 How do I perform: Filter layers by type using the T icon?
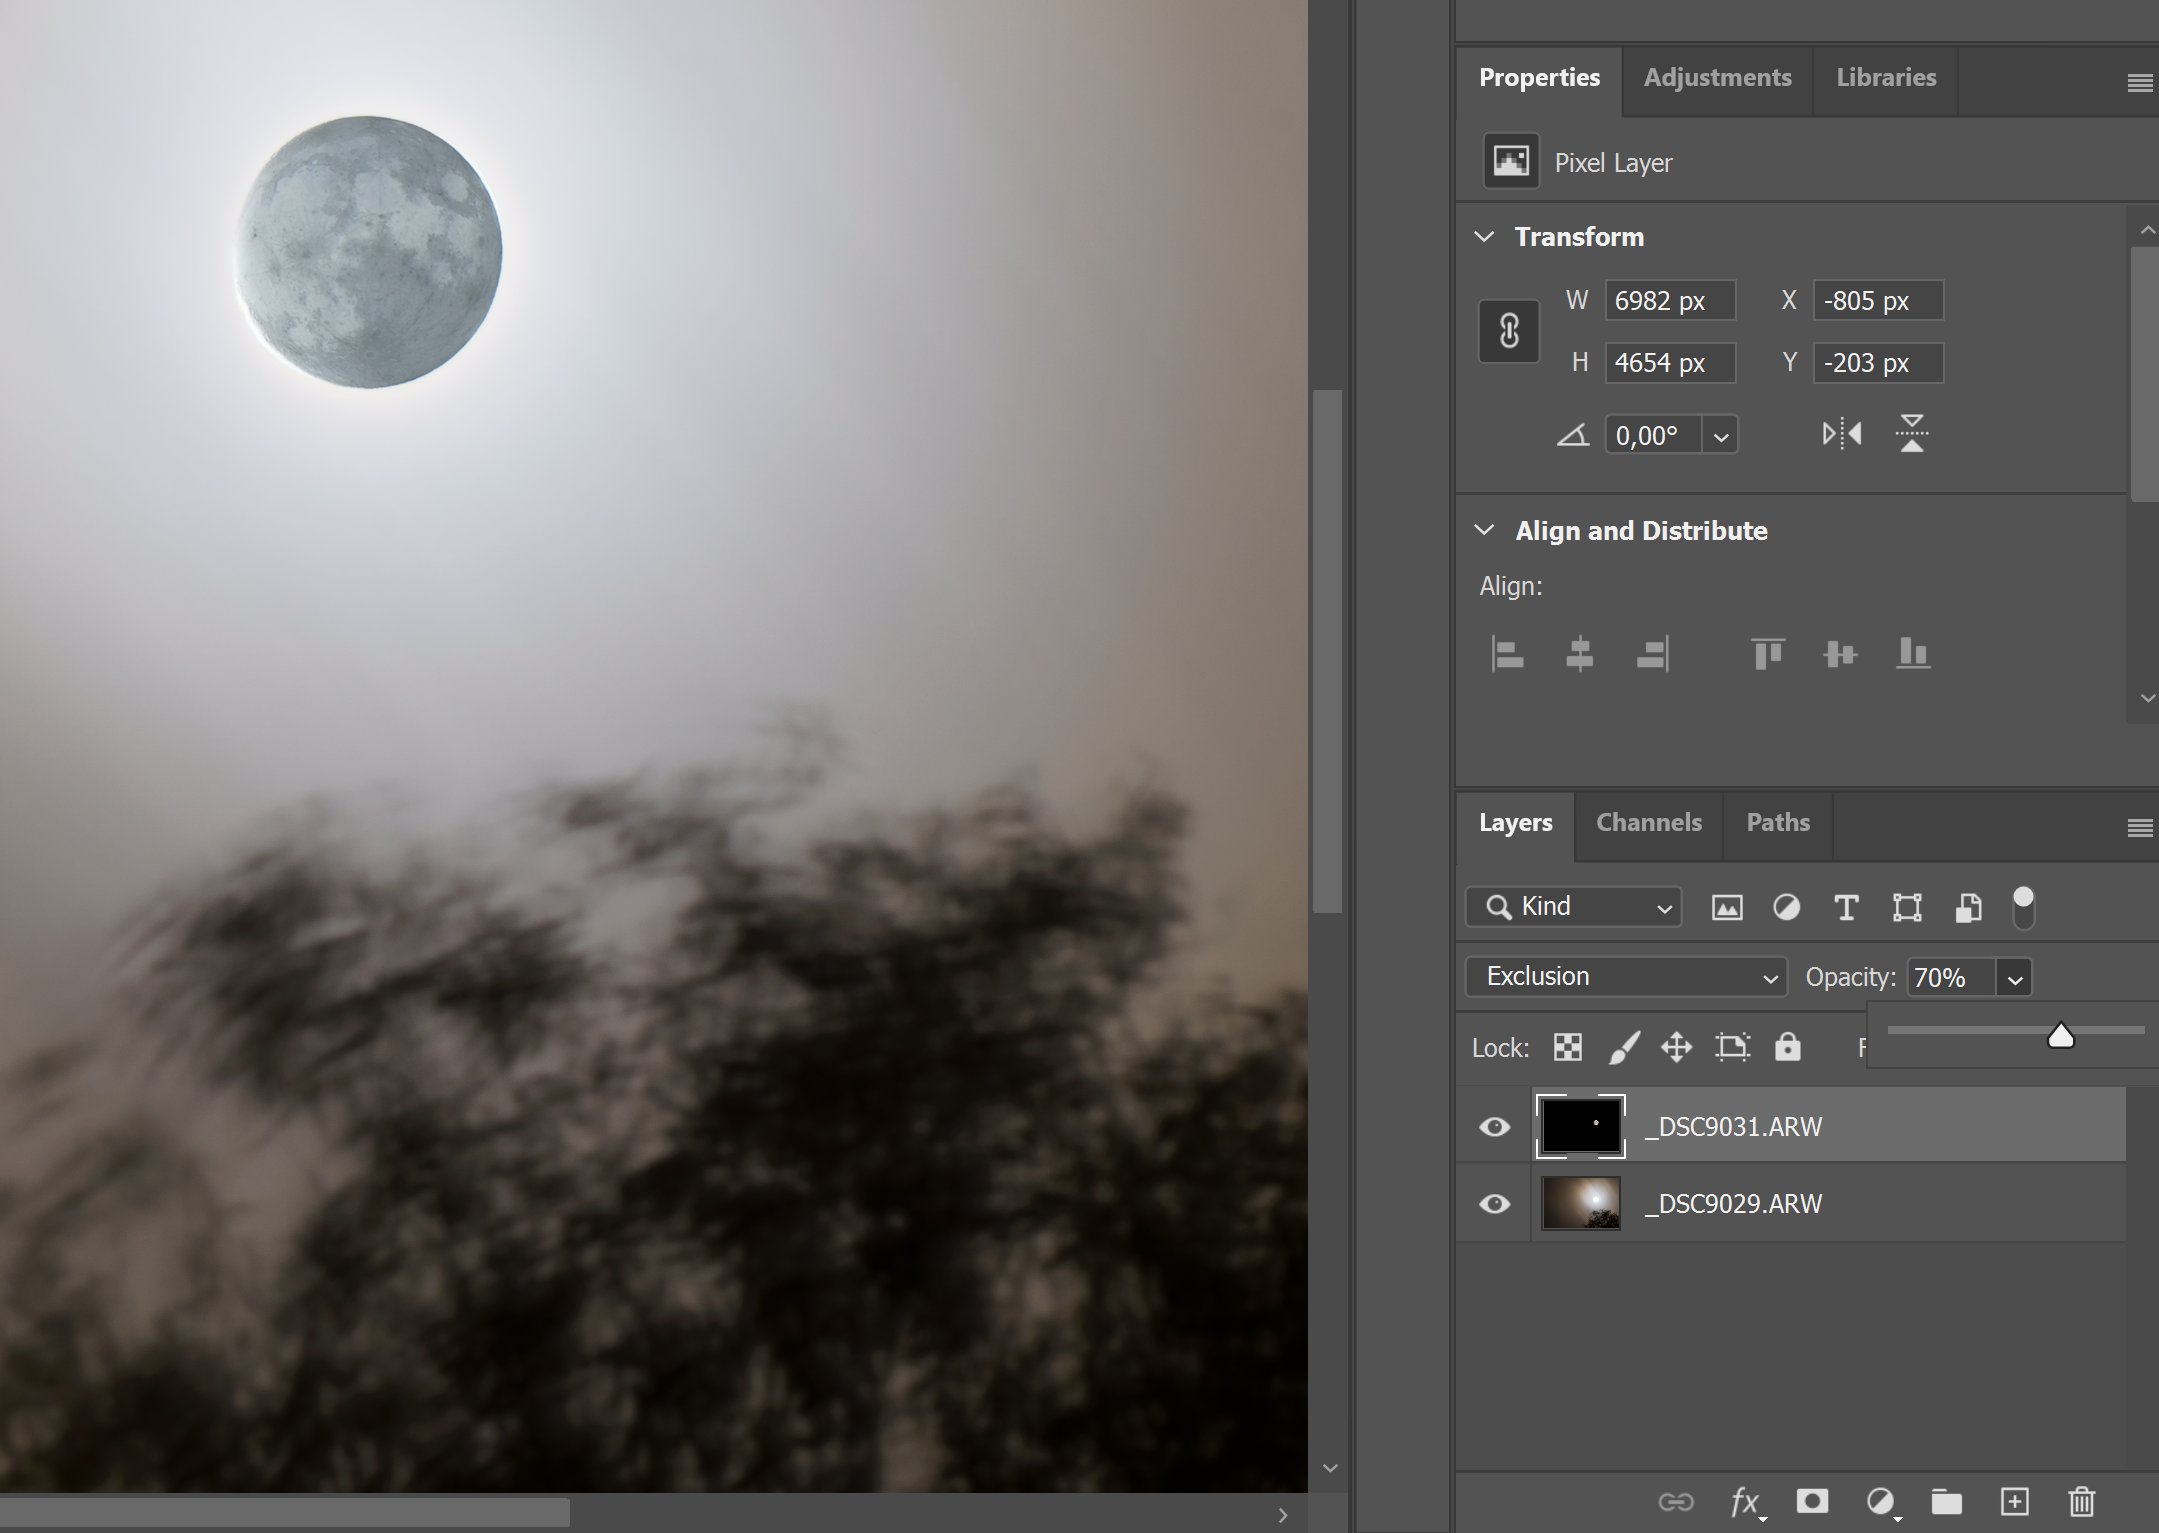(x=1846, y=907)
